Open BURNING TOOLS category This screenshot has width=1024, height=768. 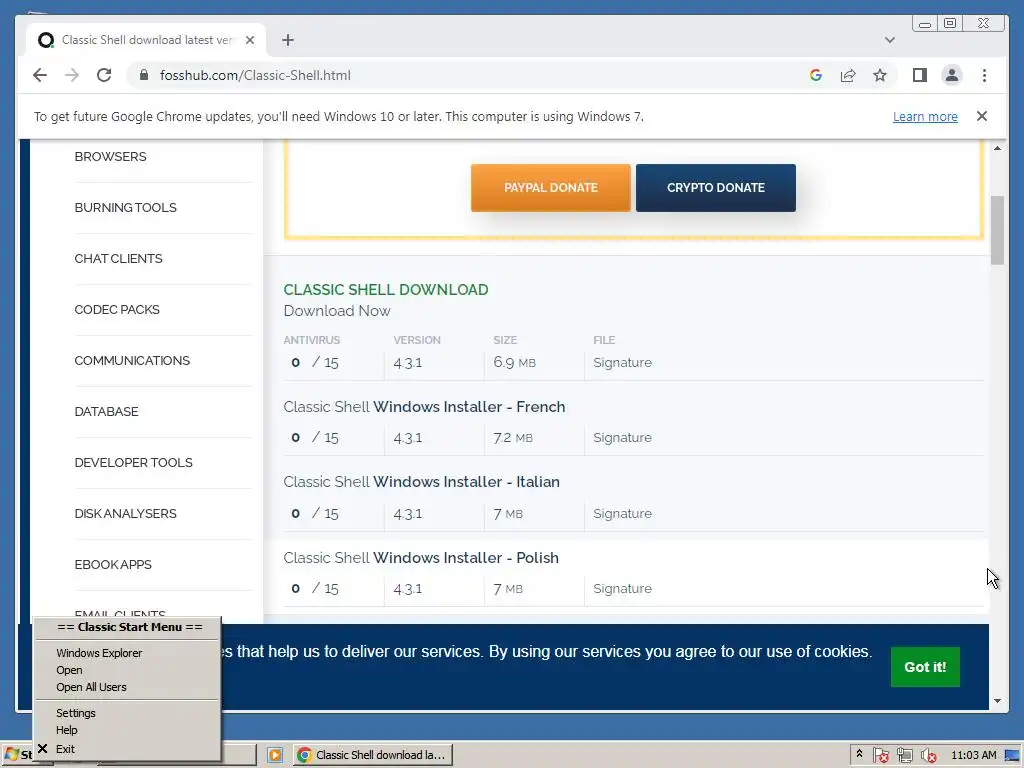pyautogui.click(x=125, y=208)
